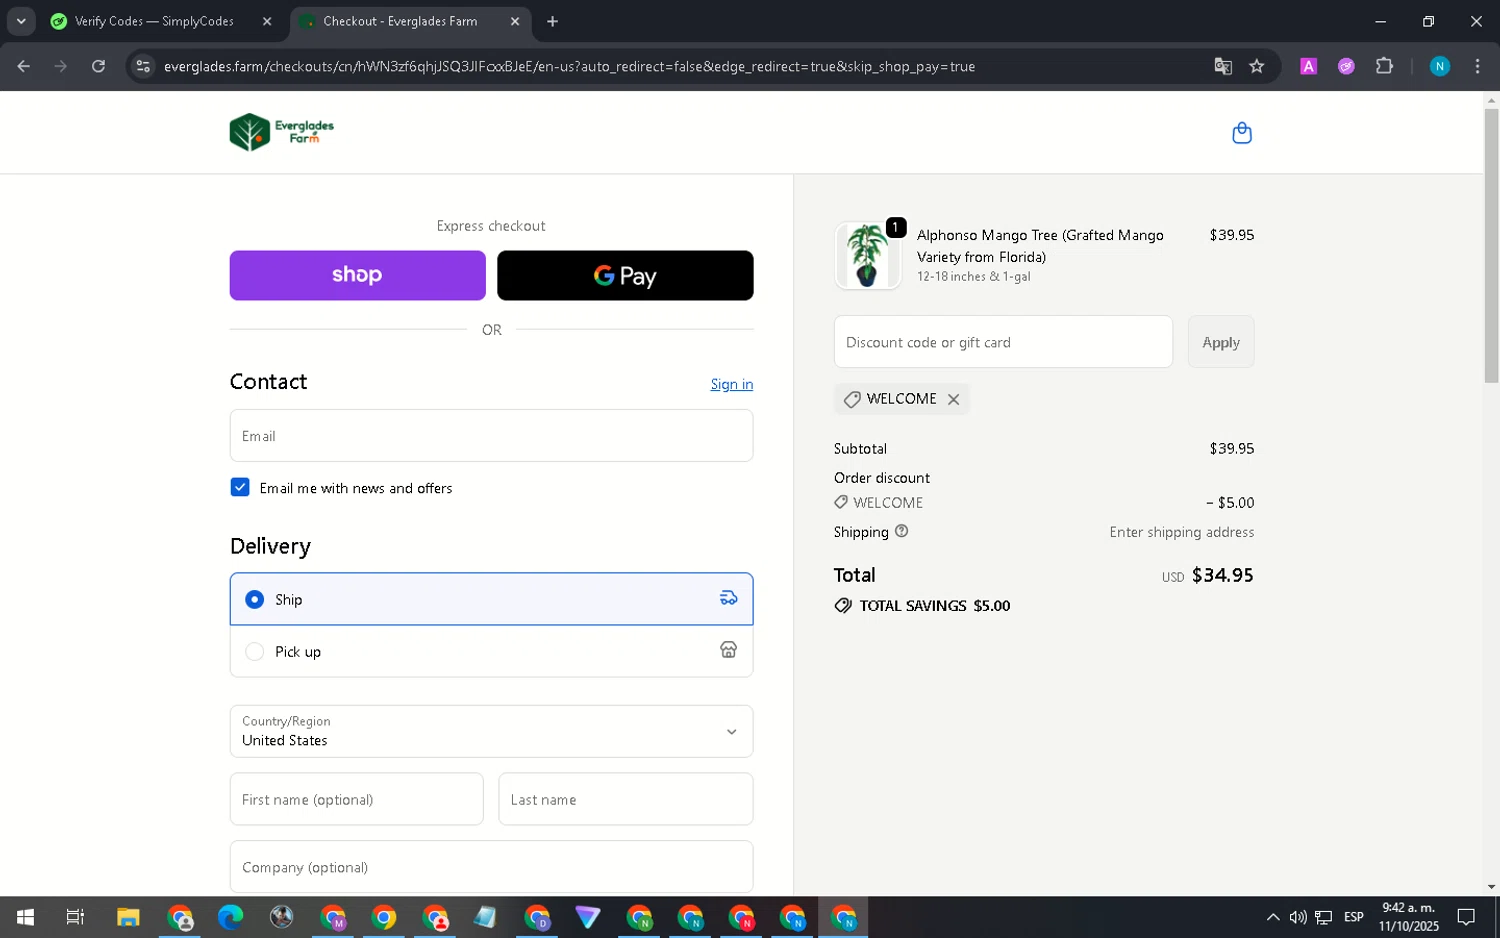The width and height of the screenshot is (1500, 938).
Task: Click the total amount $34.95
Action: click(x=1222, y=575)
